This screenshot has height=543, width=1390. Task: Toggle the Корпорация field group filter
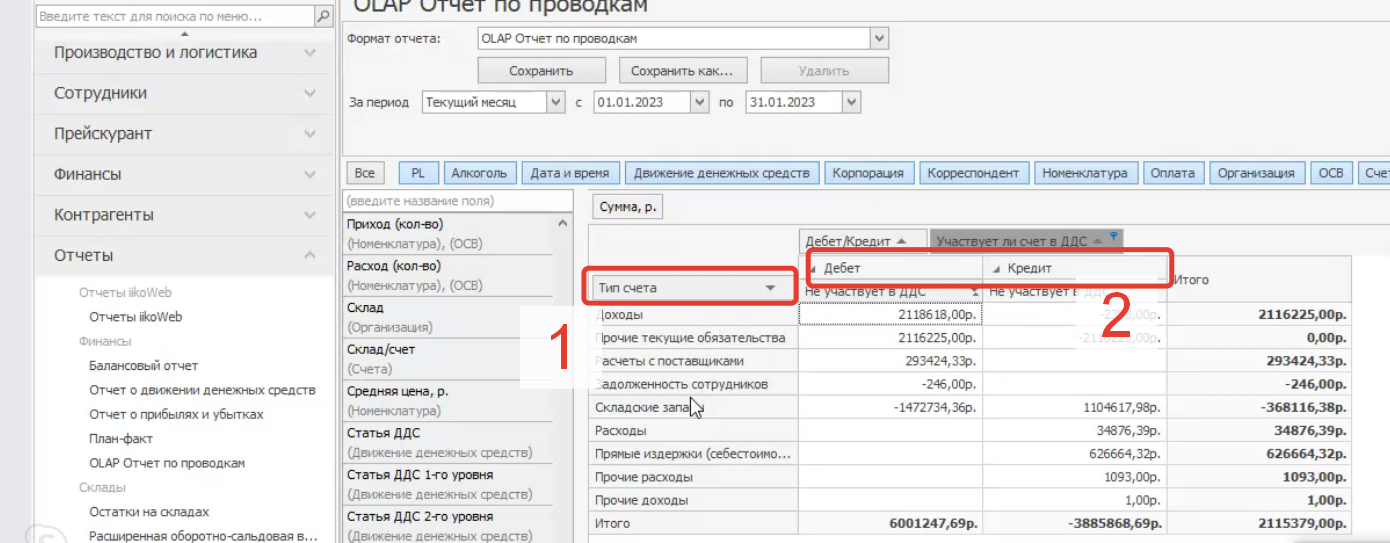pyautogui.click(x=868, y=173)
